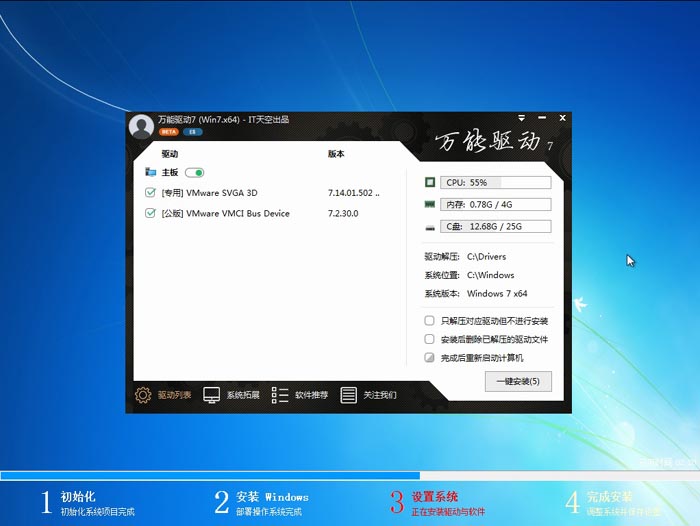Click the CPU chip icon

[x=430, y=183]
